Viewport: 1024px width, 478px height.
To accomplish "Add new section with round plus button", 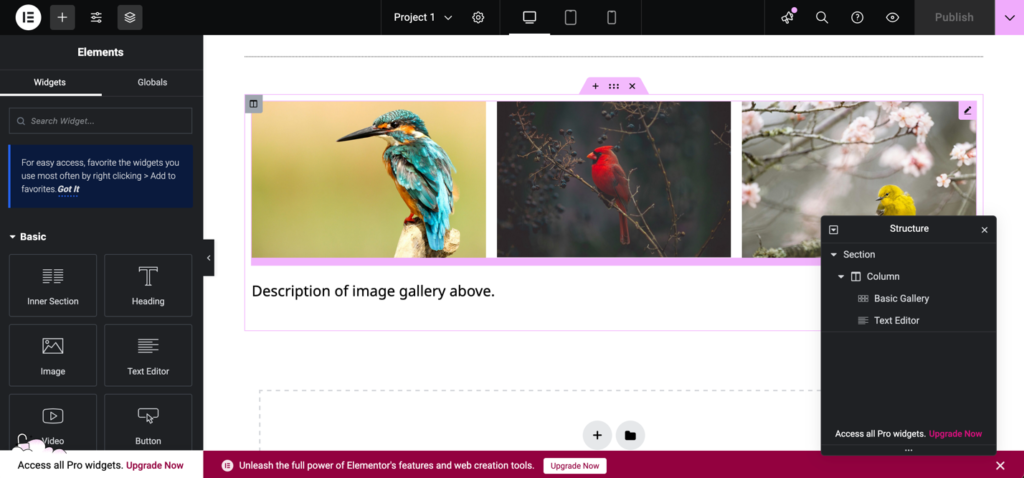I will [597, 435].
